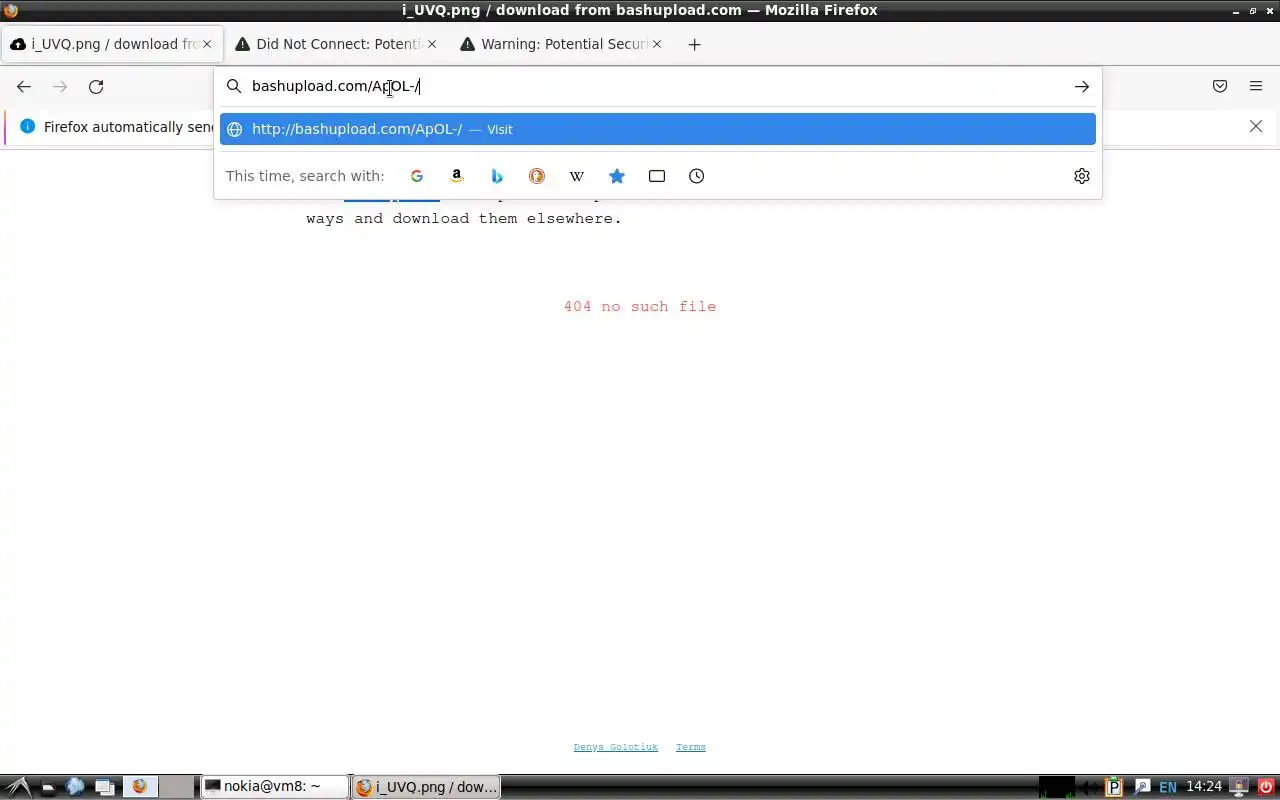Open the Firefox application menu
This screenshot has height=800, width=1280.
(x=1256, y=87)
